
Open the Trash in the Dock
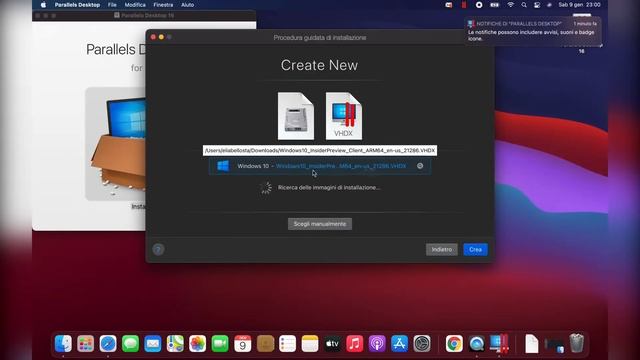(x=576, y=343)
